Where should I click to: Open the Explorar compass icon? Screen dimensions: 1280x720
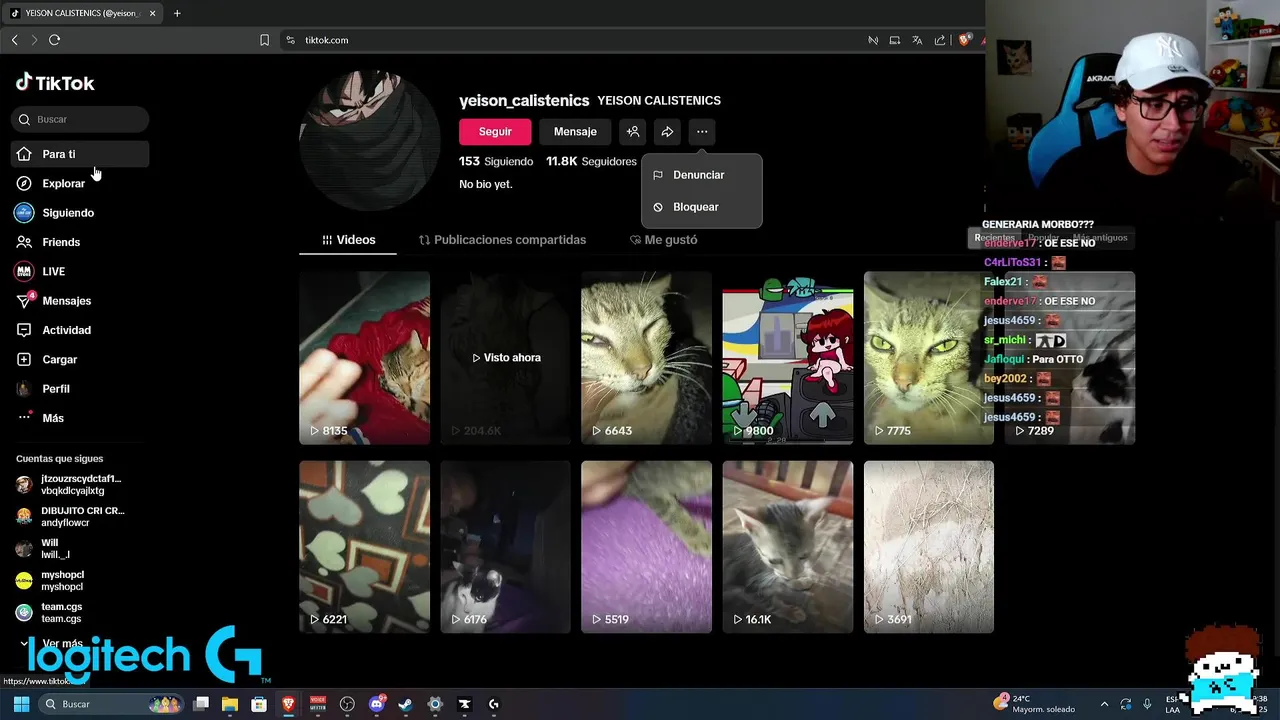point(24,183)
